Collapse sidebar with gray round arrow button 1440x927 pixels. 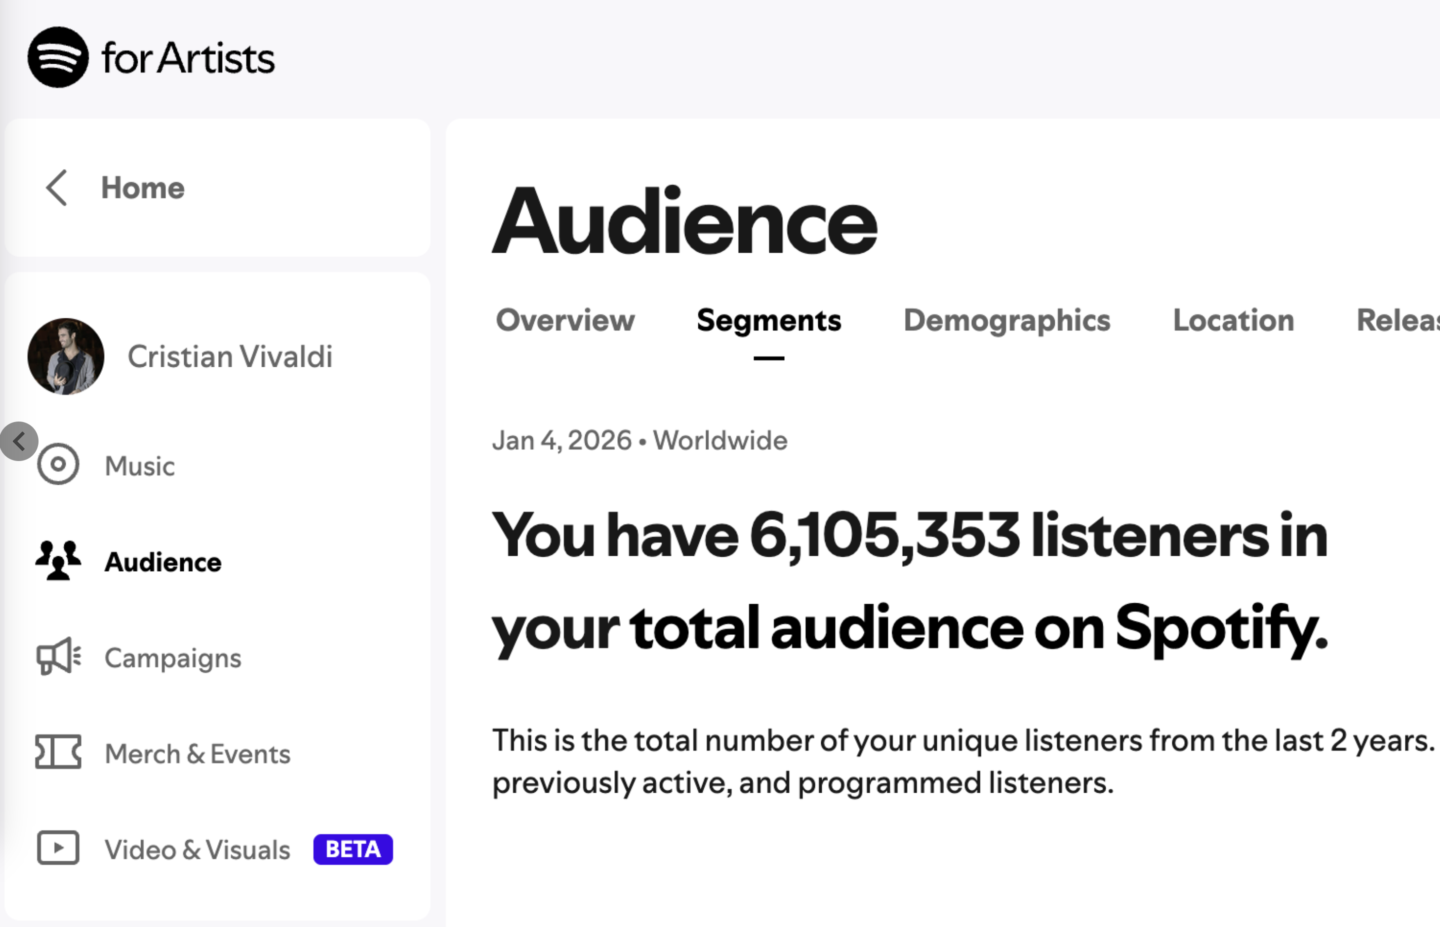pos(19,441)
